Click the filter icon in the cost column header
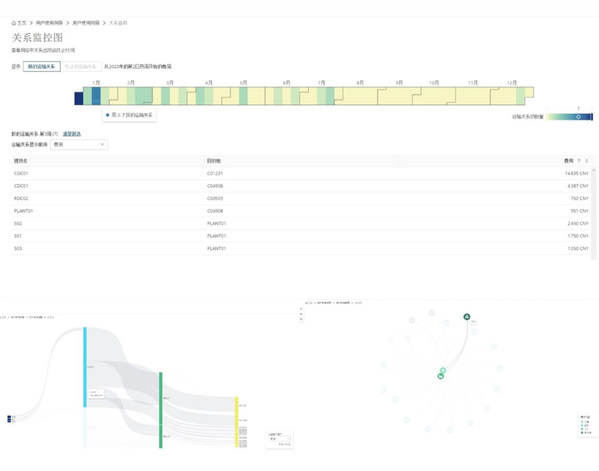 (579, 161)
